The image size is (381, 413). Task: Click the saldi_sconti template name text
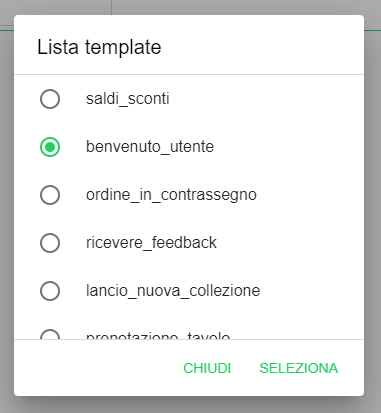(128, 99)
